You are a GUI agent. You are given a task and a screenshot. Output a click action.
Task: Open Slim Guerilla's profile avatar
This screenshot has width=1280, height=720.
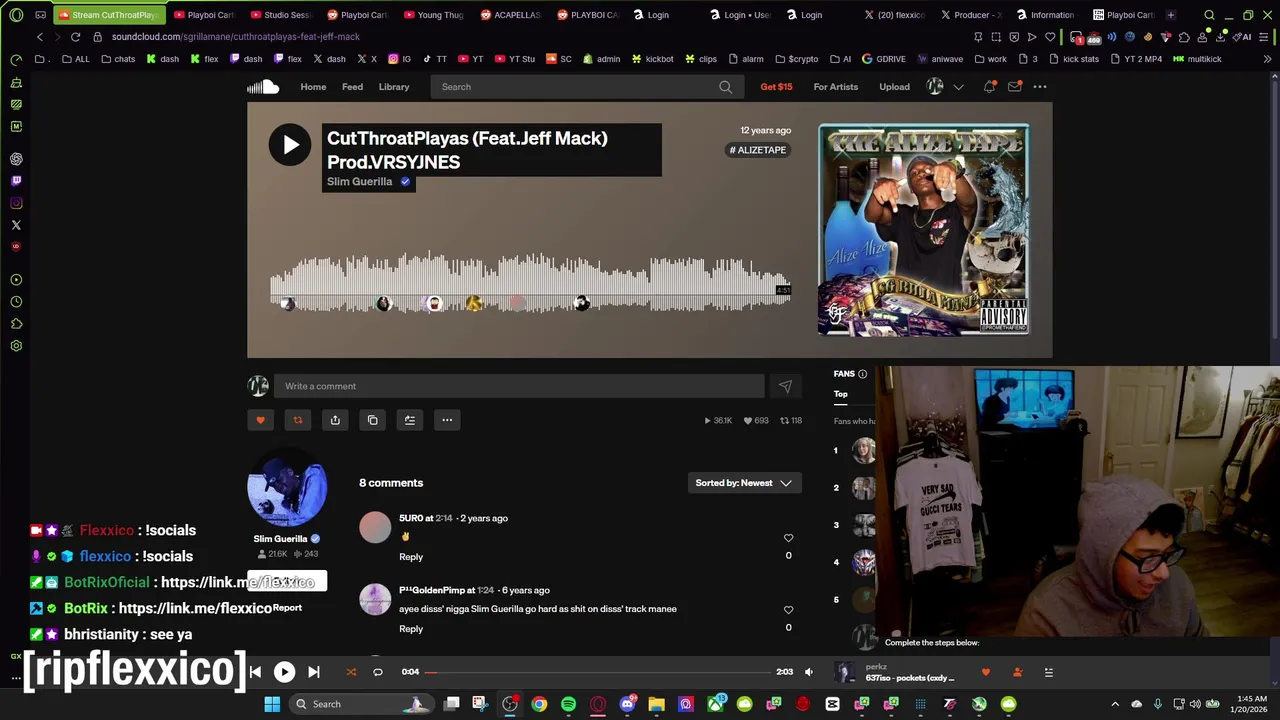pyautogui.click(x=287, y=487)
